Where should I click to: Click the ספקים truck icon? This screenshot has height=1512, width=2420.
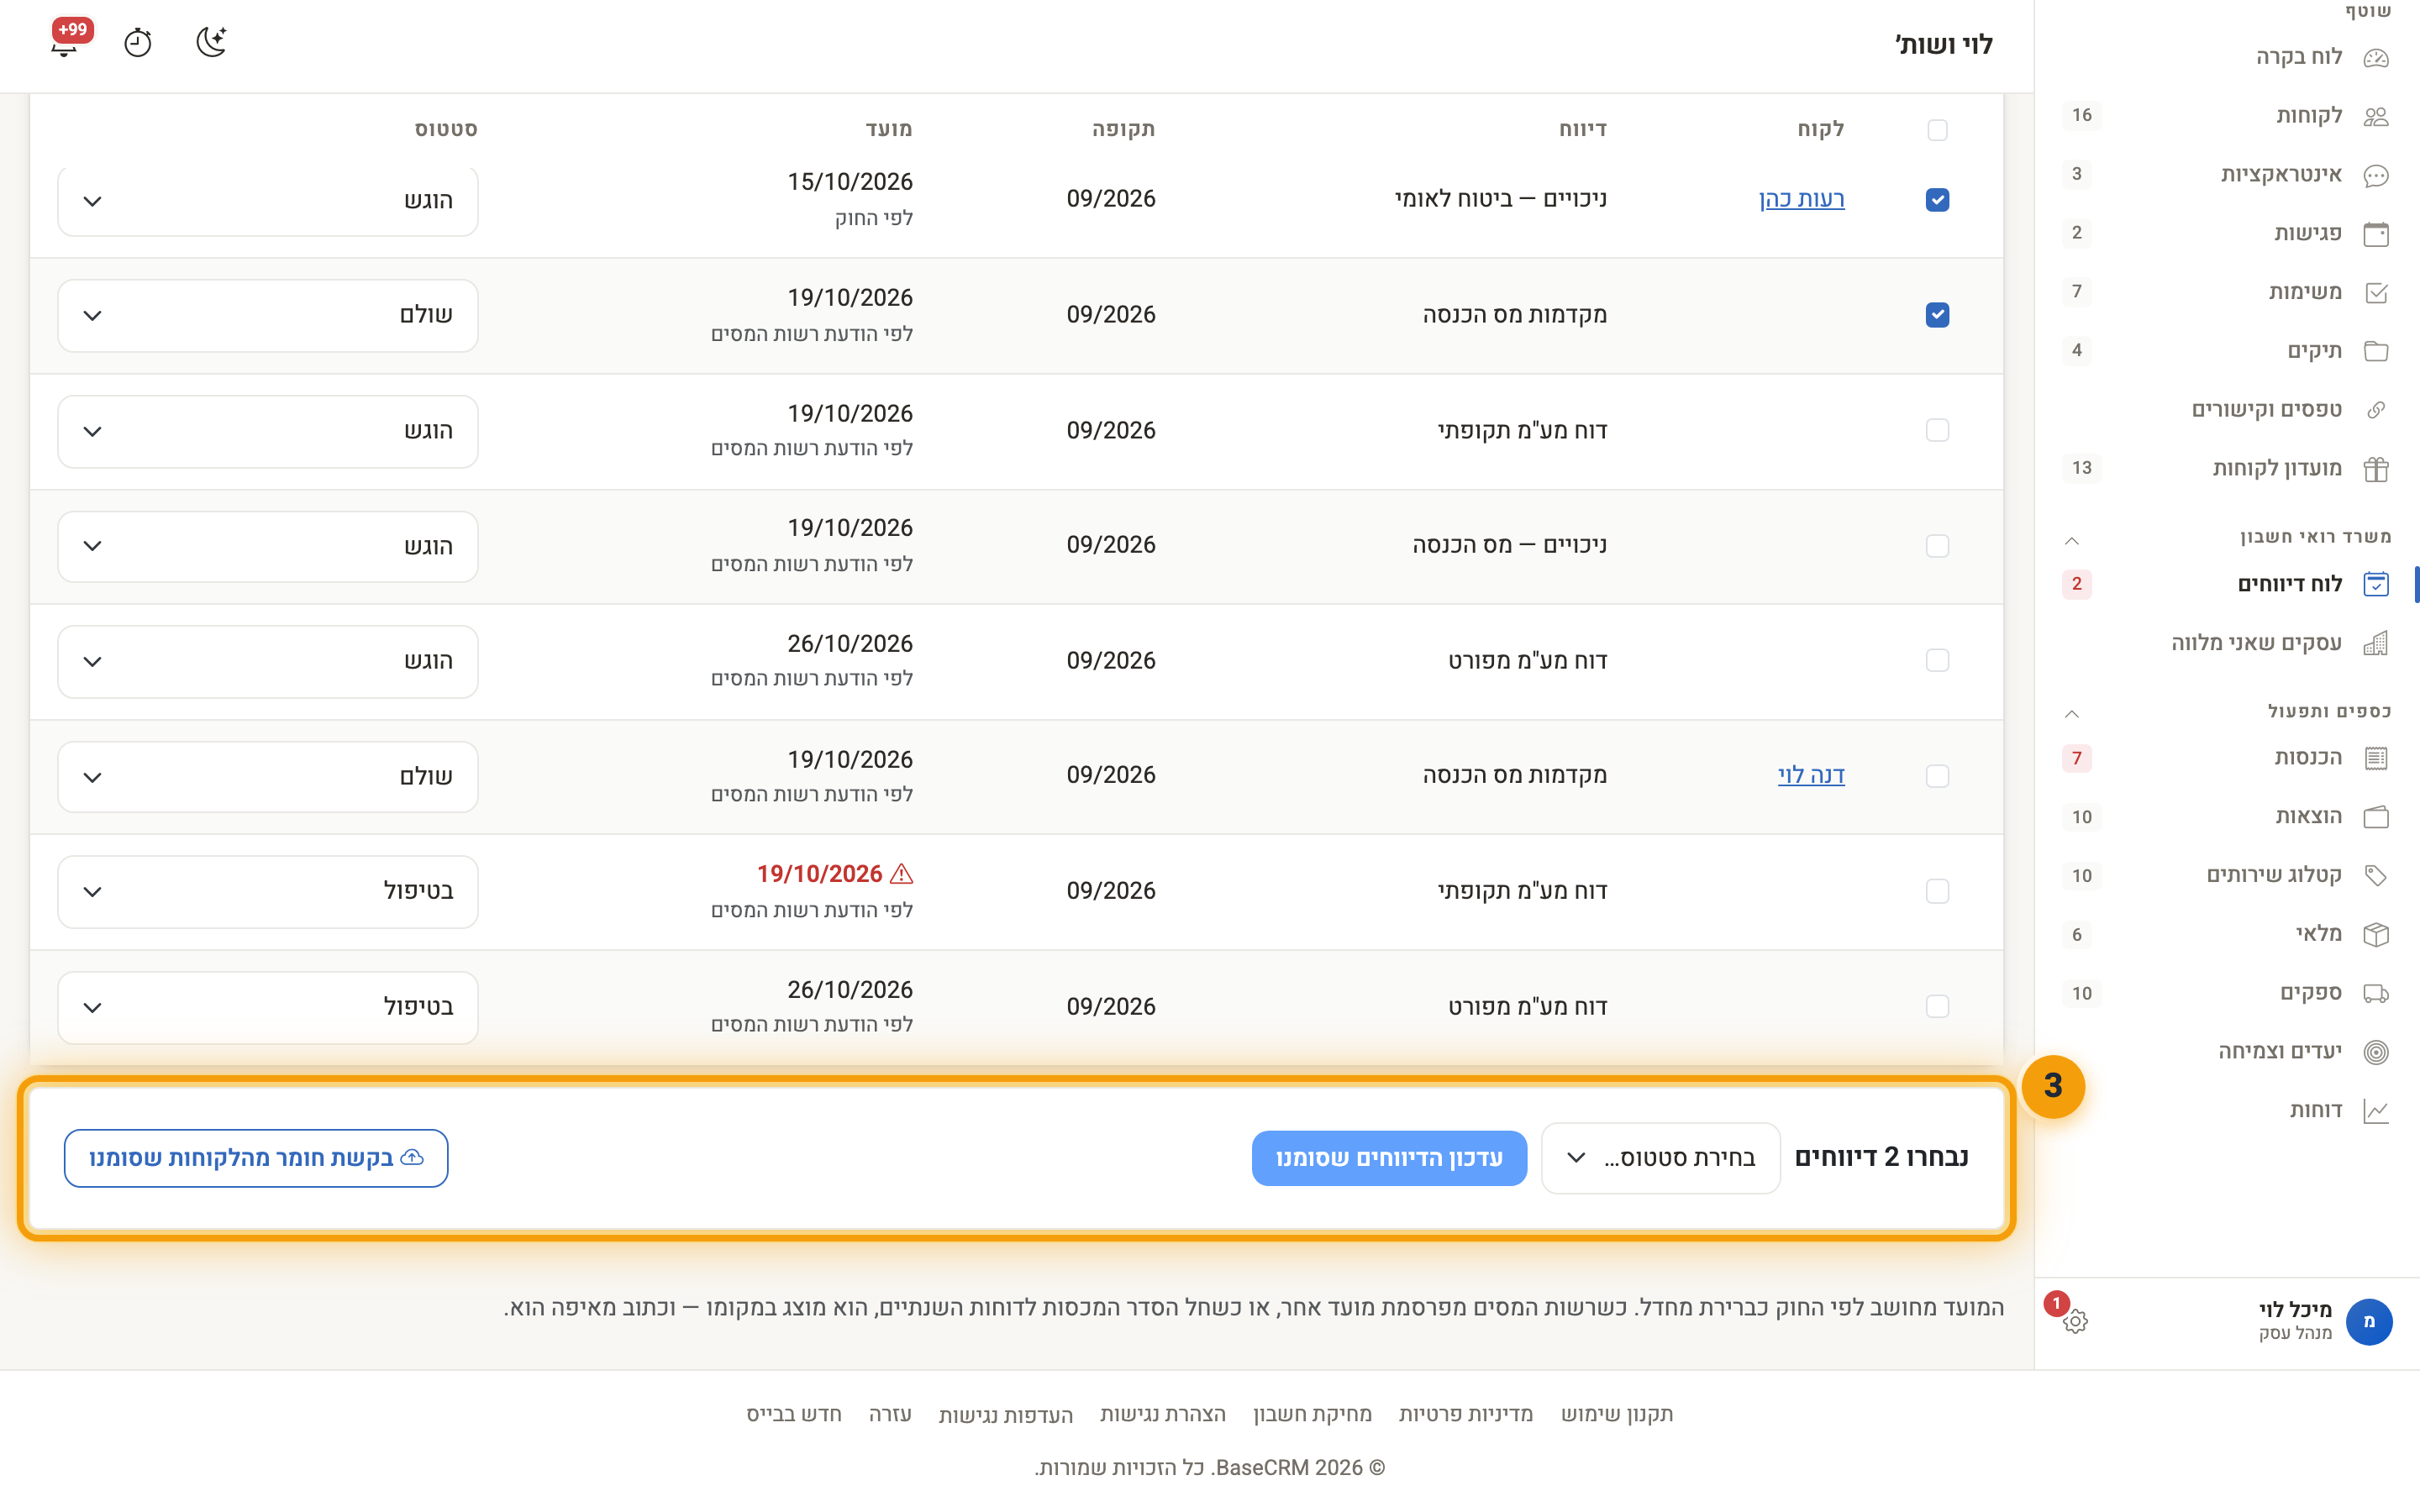[x=2376, y=993]
